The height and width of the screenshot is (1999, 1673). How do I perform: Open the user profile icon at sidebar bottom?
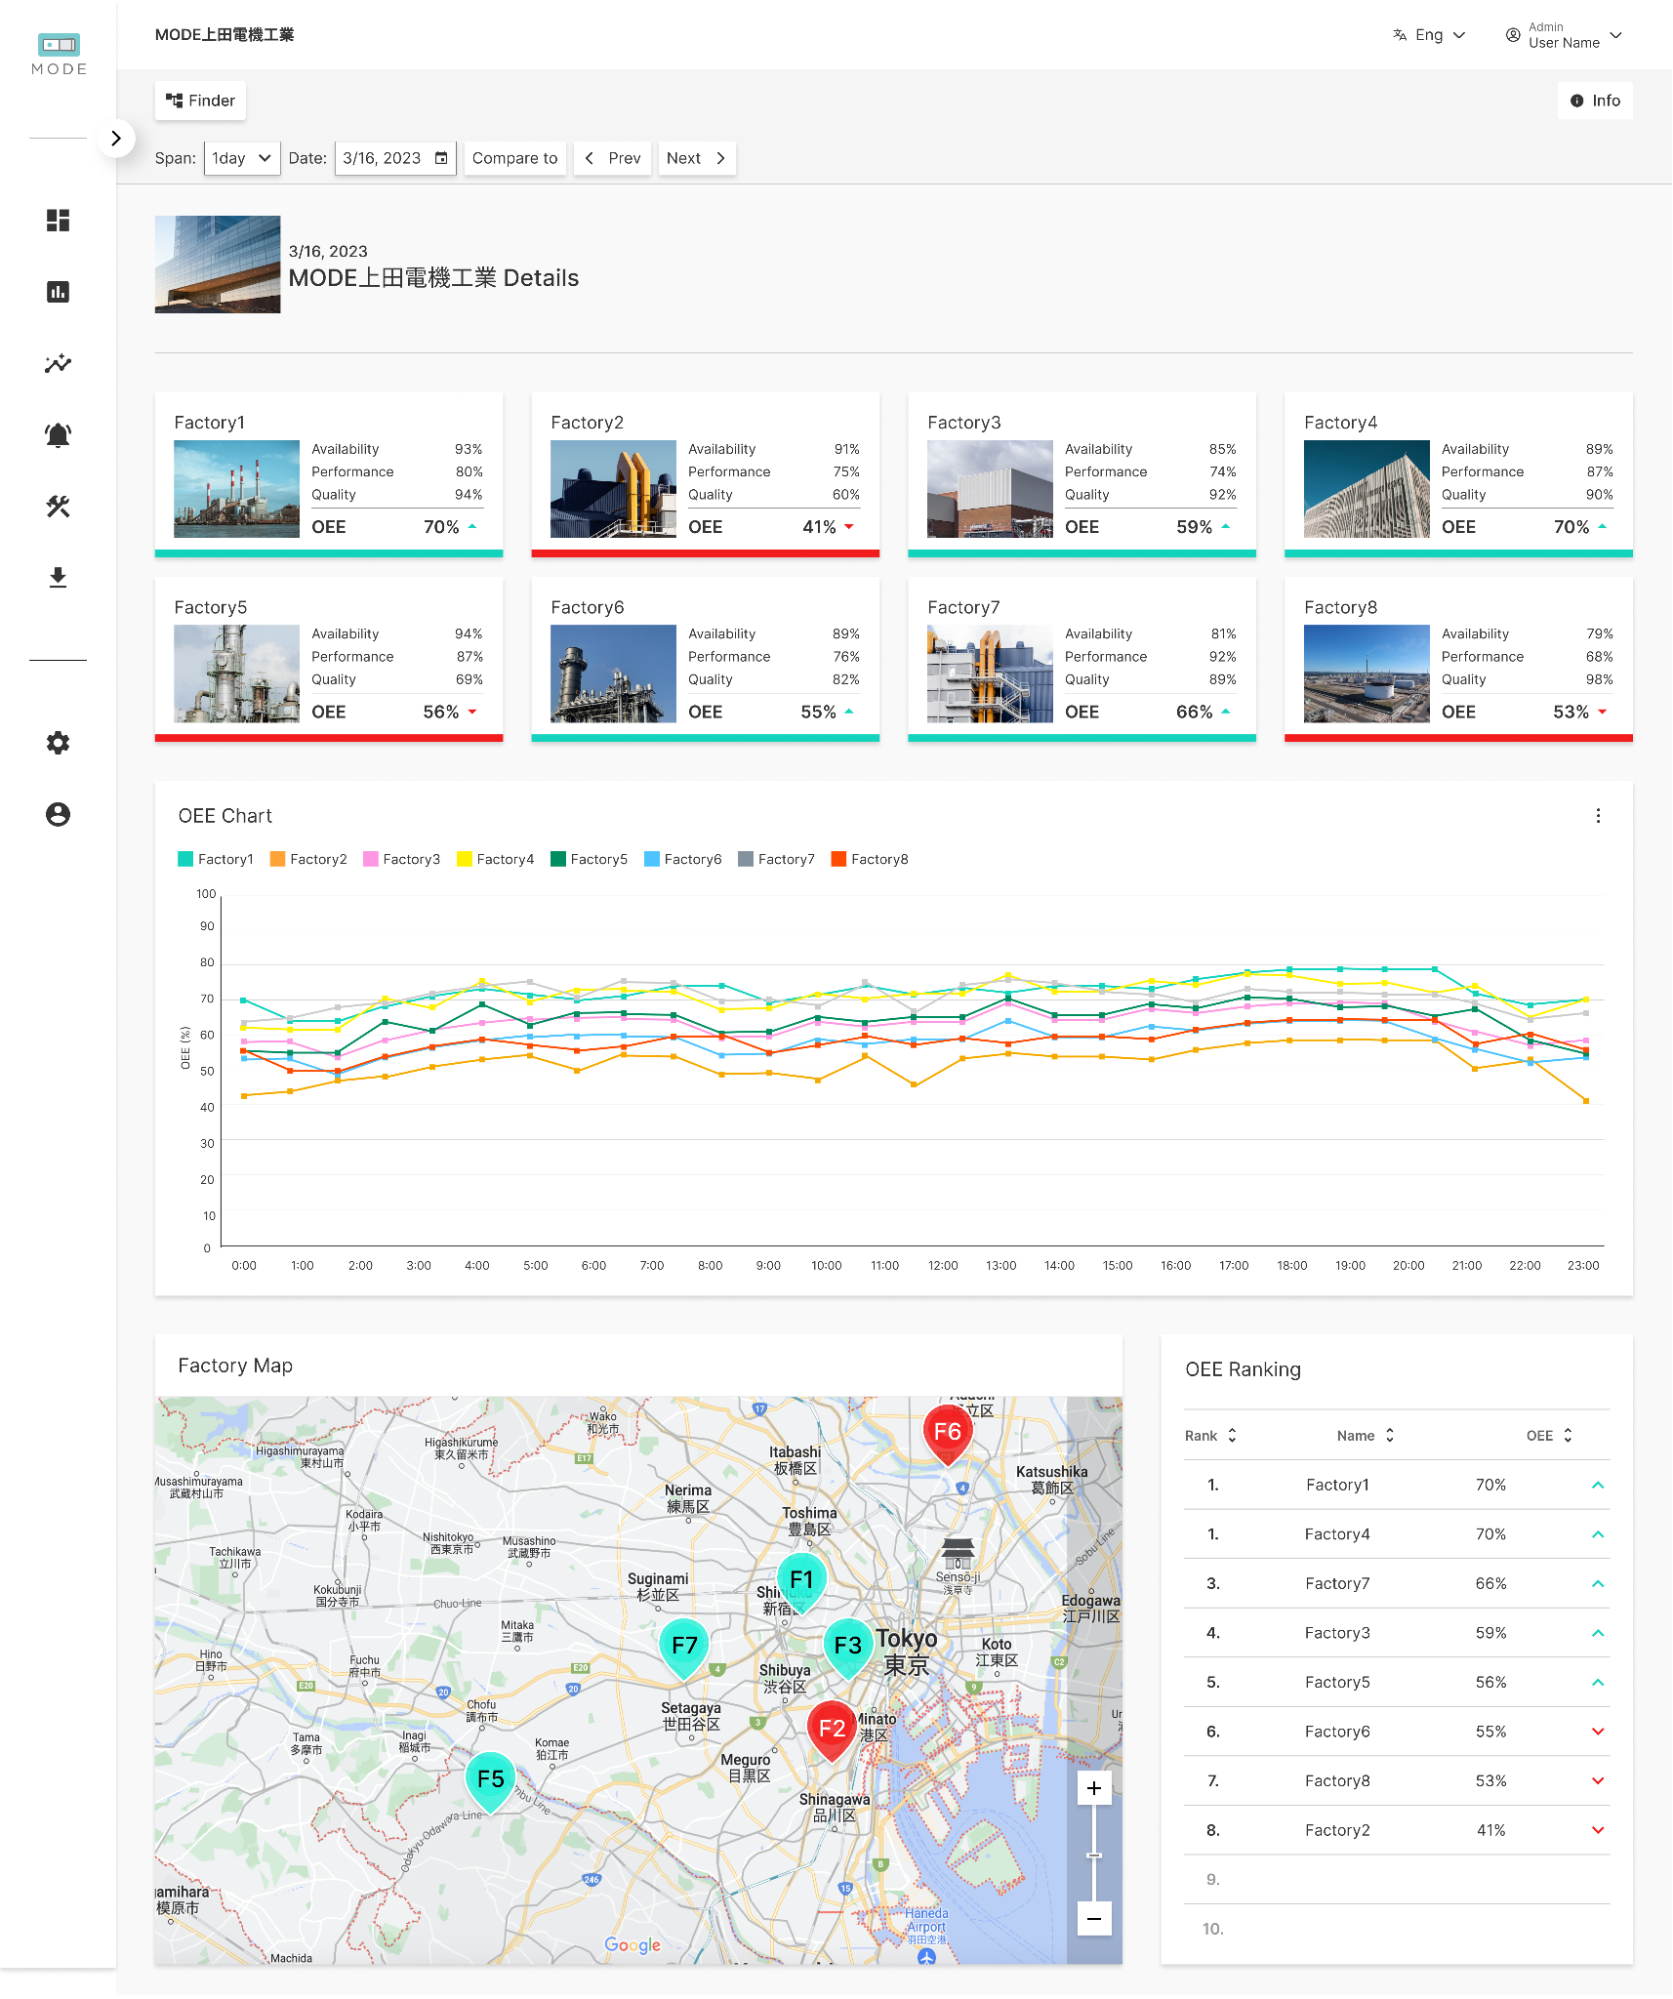click(x=58, y=815)
